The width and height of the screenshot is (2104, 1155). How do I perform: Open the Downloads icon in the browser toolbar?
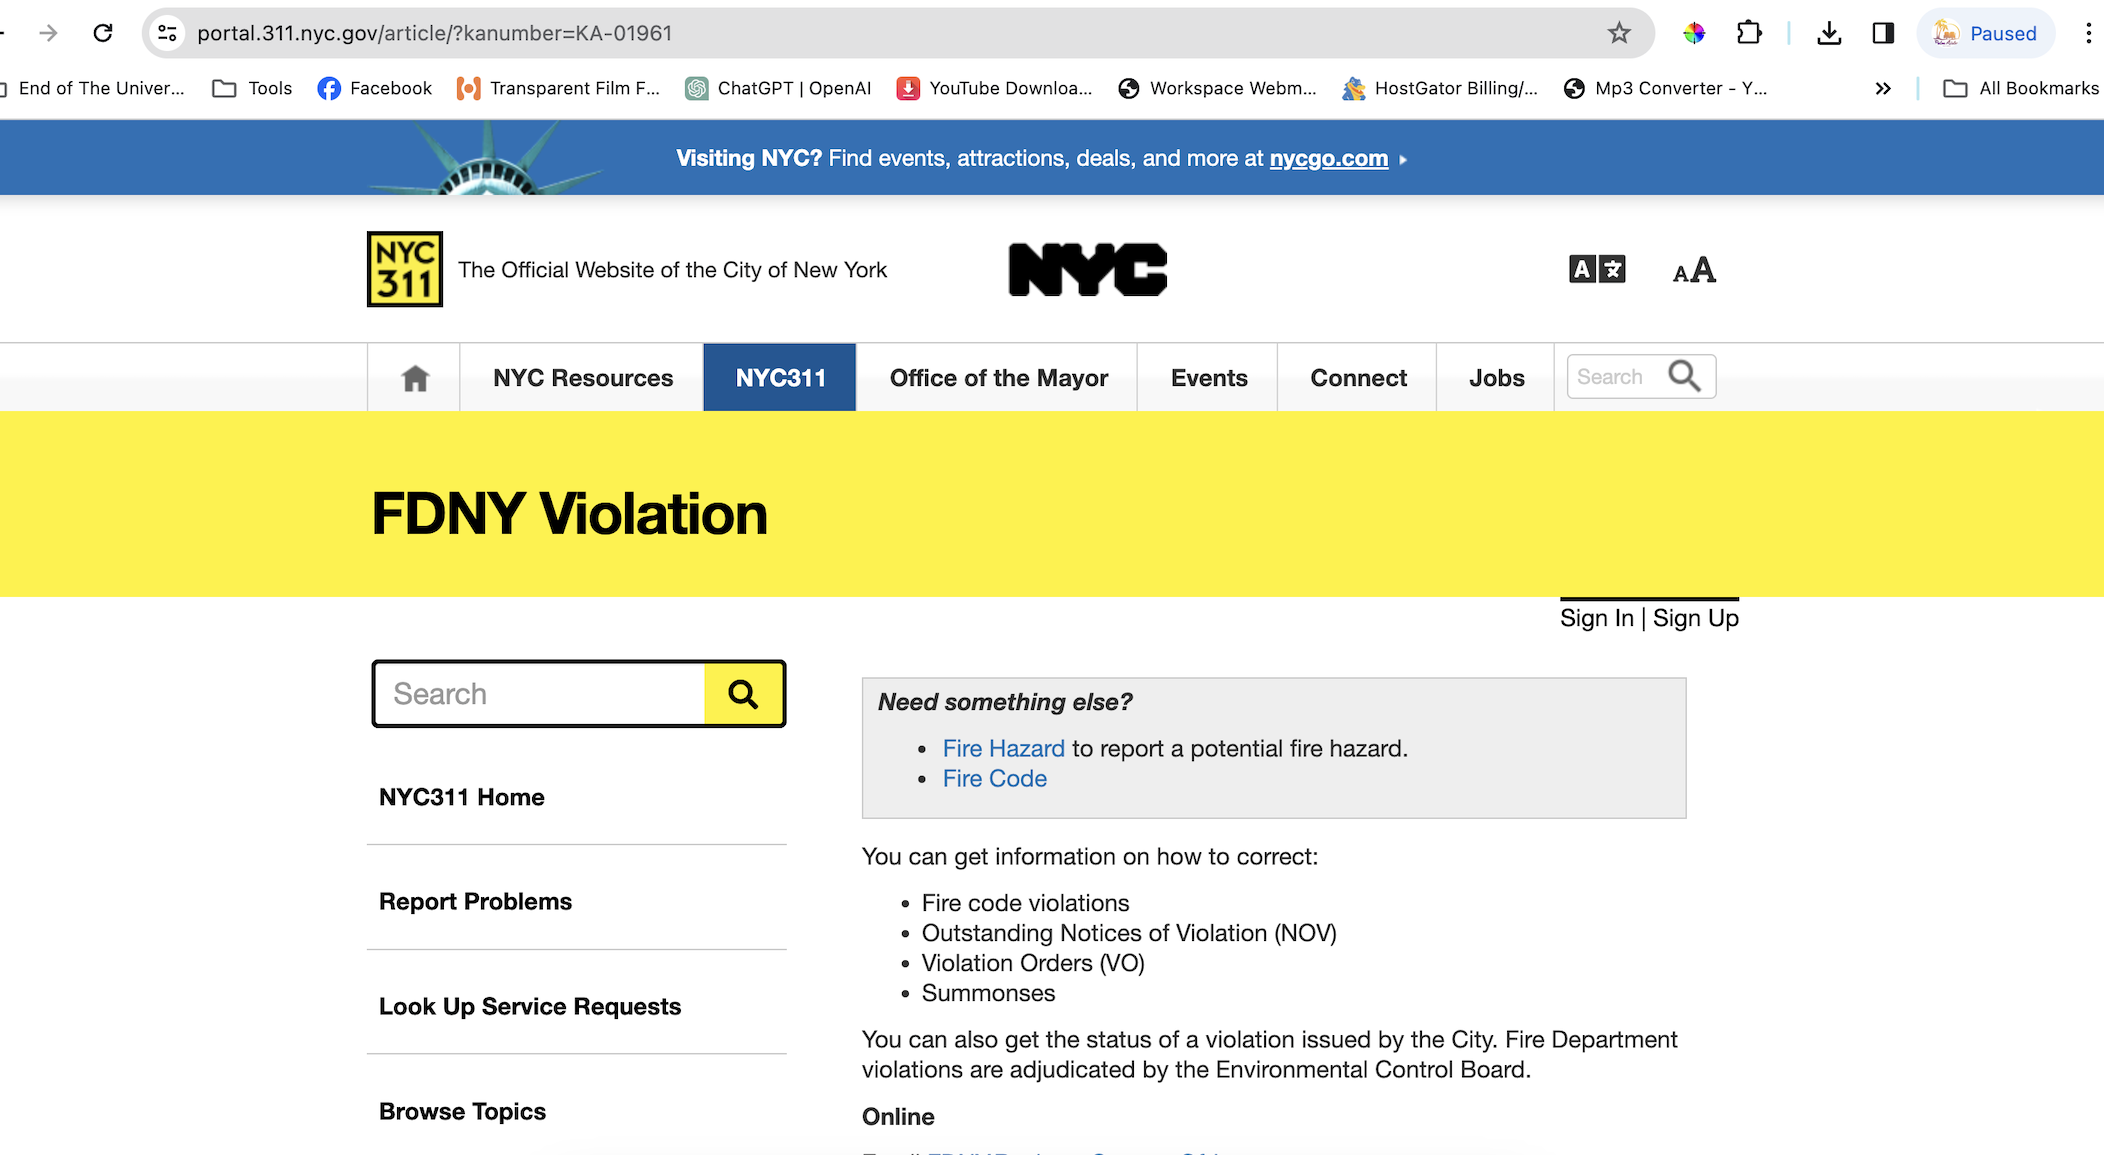1830,32
